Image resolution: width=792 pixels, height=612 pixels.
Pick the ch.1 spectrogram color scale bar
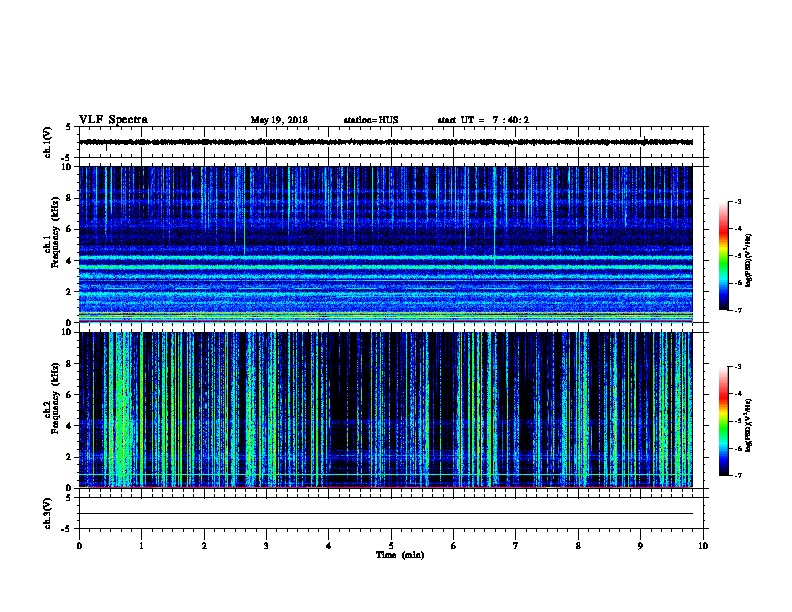(x=723, y=256)
